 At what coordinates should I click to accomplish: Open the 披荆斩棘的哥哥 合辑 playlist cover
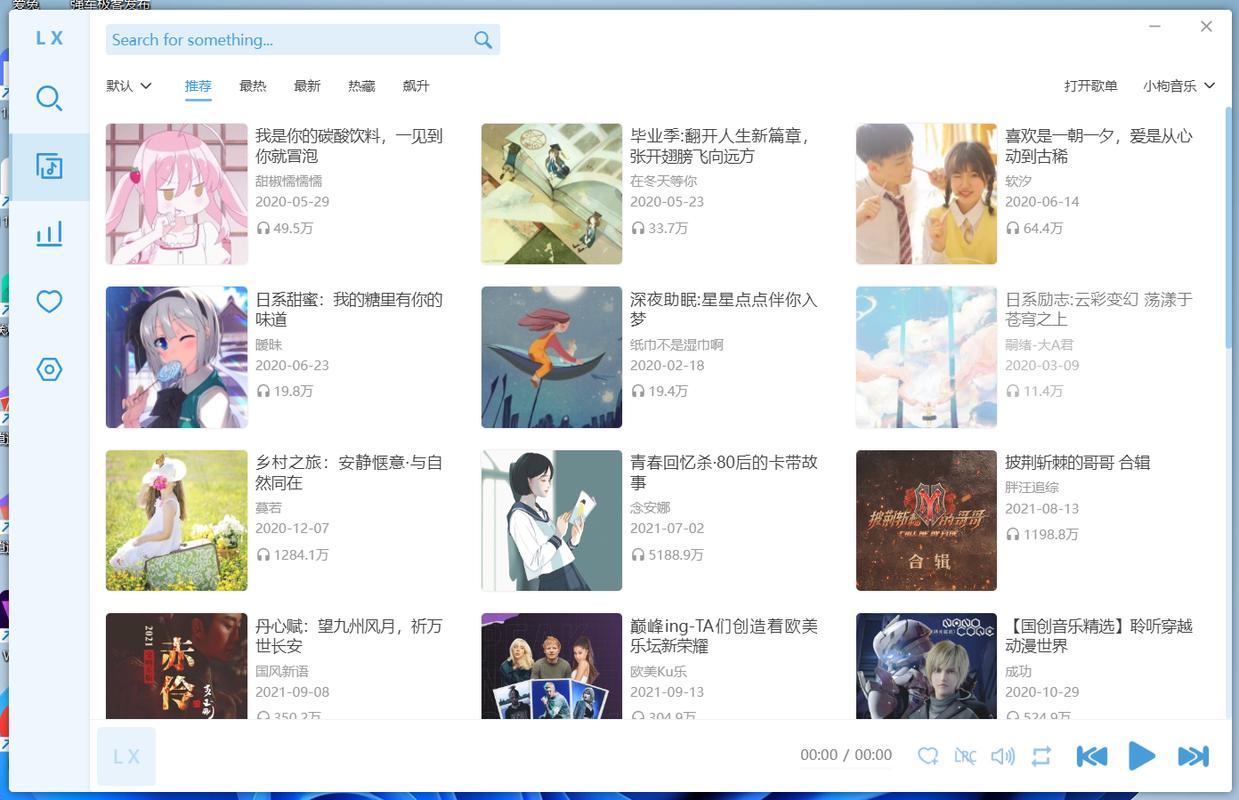(x=926, y=520)
